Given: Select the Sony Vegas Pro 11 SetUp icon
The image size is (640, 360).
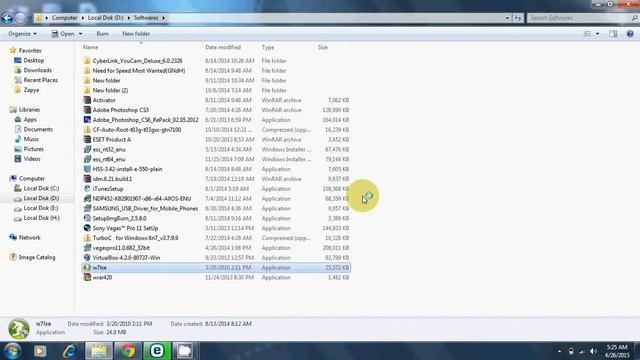Looking at the screenshot, I should tap(87, 228).
